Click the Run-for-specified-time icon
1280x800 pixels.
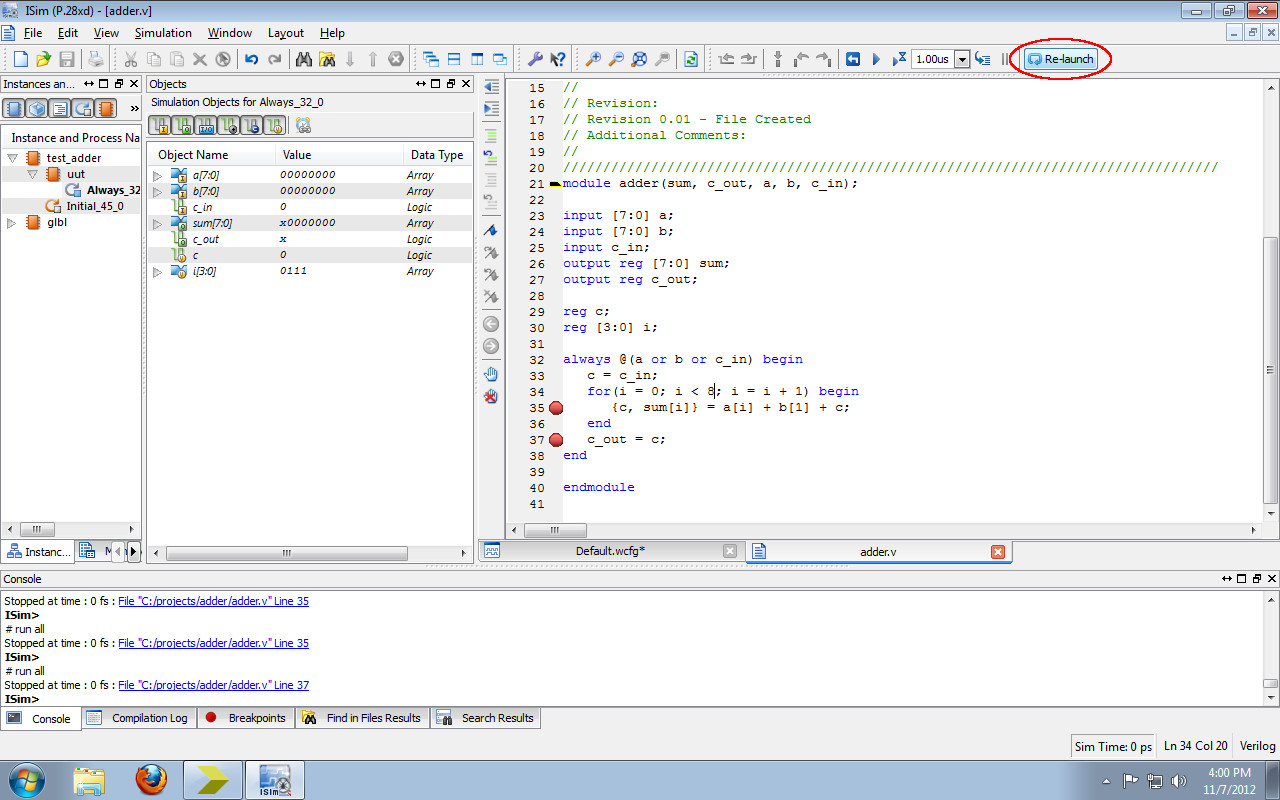click(x=899, y=59)
